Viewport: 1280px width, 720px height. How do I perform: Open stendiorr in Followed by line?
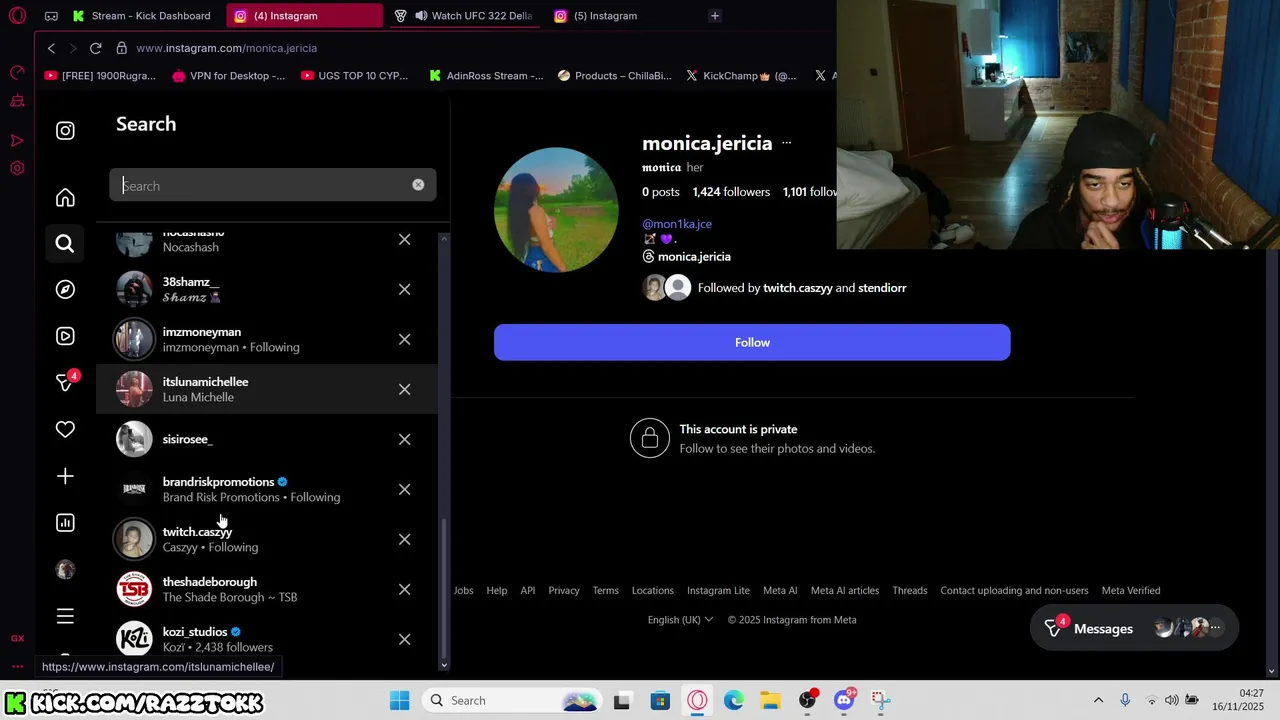point(882,288)
